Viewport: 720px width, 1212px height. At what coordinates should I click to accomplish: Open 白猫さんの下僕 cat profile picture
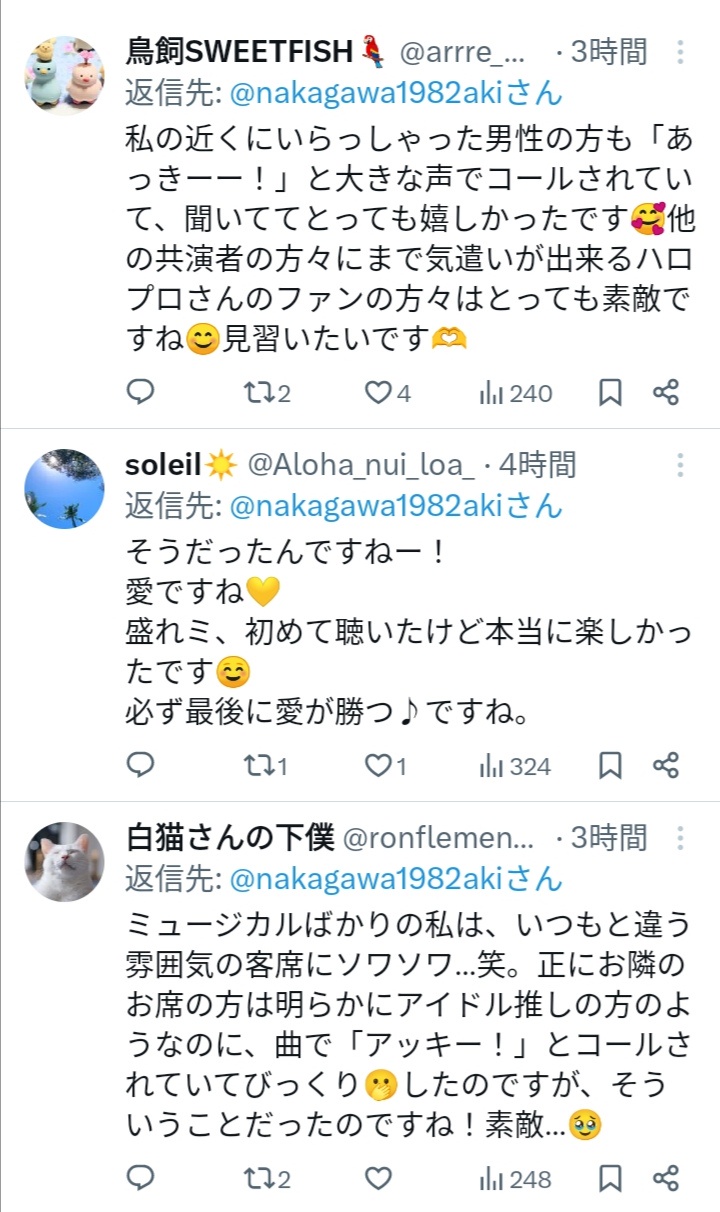pyautogui.click(x=64, y=862)
